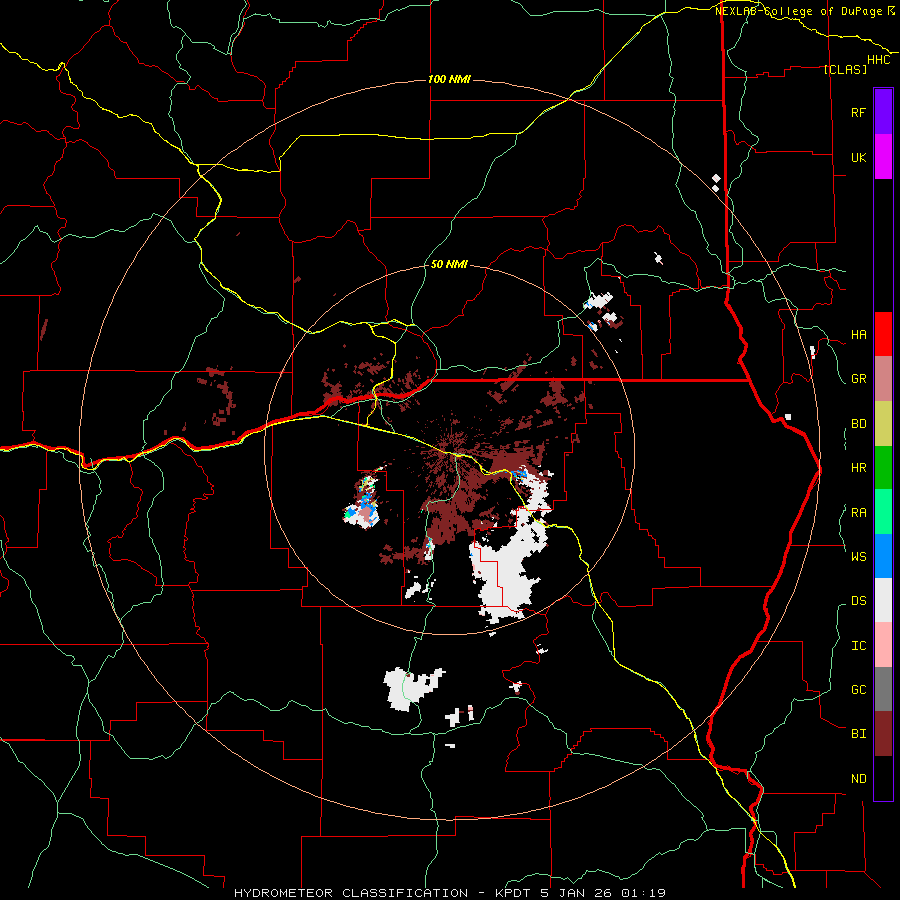900x900 pixels.
Task: Click the WS legend label
Action: click(x=858, y=557)
